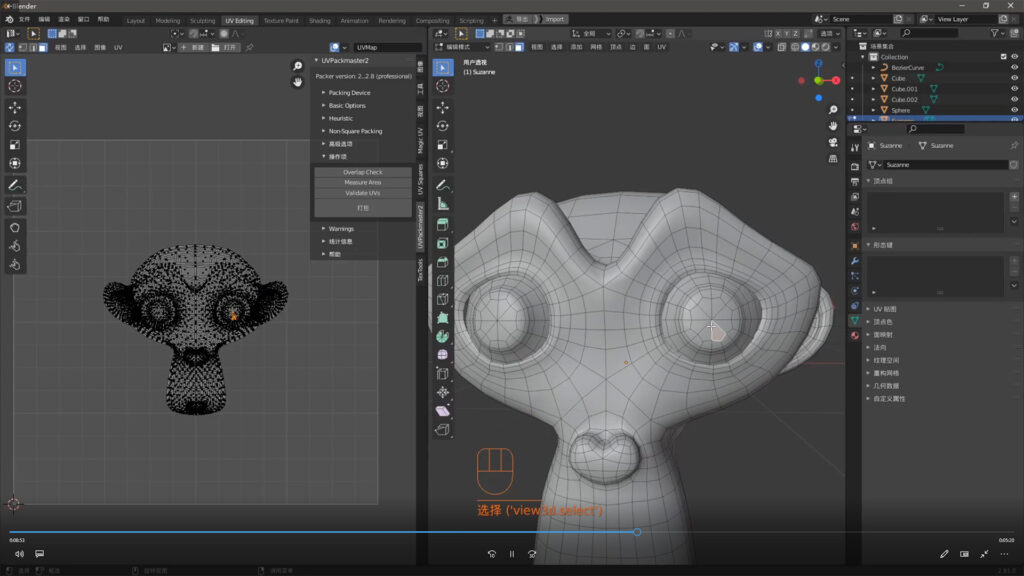Toggle the Collection exclude checkbox

[x=1003, y=57]
